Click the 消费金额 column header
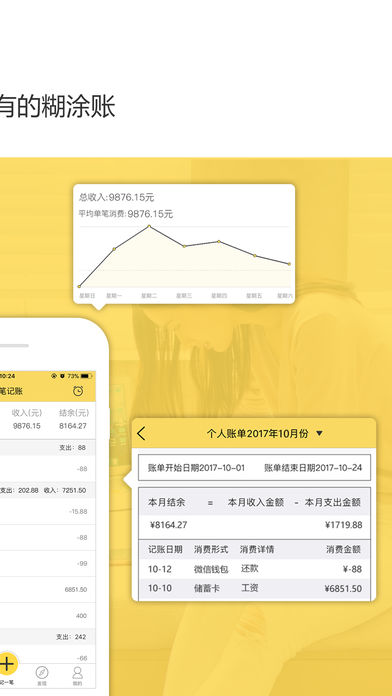 click(343, 550)
